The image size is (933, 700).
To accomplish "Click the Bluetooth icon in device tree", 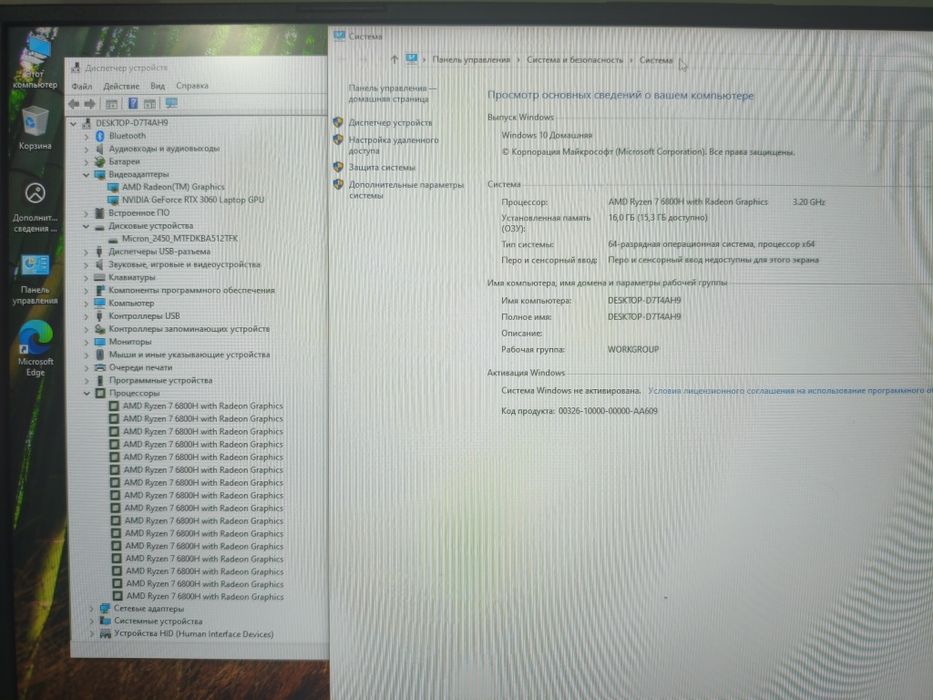I will pyautogui.click(x=100, y=136).
